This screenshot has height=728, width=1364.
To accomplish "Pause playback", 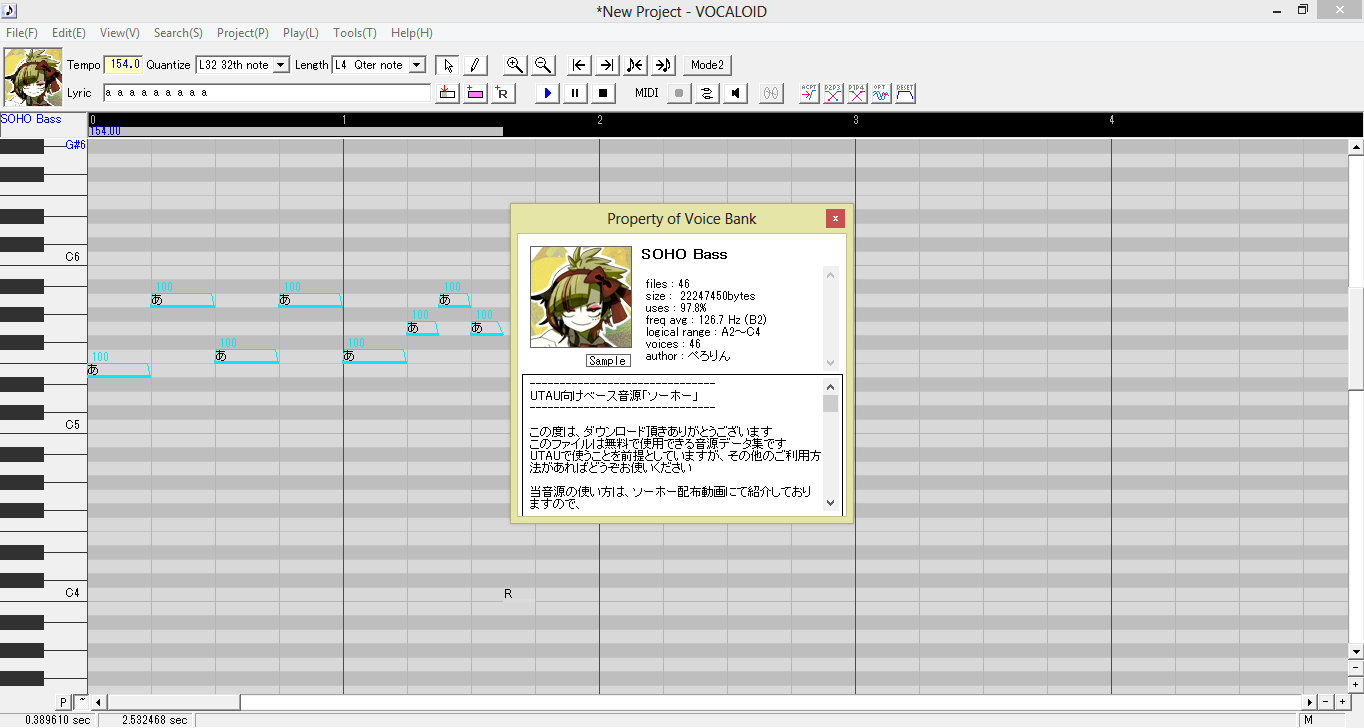I will pos(575,93).
